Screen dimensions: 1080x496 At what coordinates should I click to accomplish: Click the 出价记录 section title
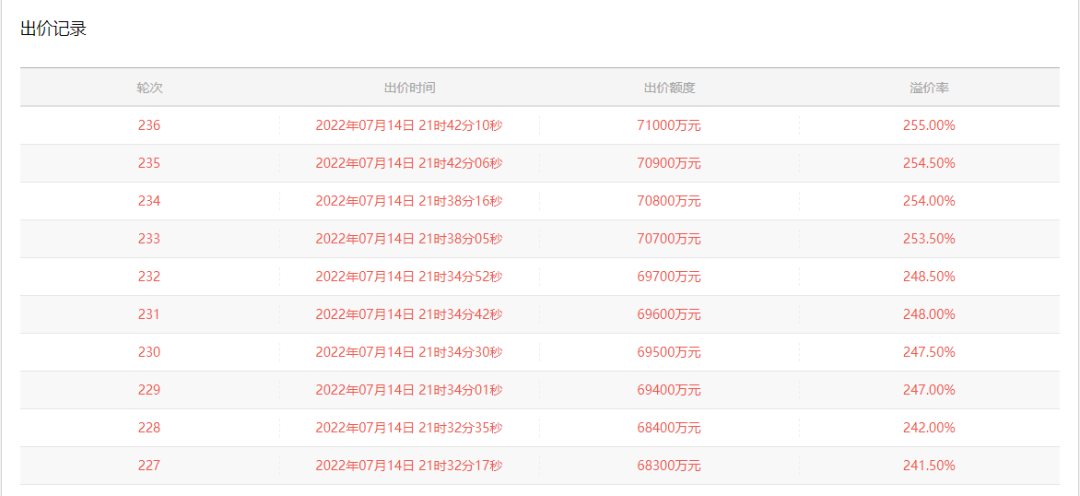click(54, 29)
